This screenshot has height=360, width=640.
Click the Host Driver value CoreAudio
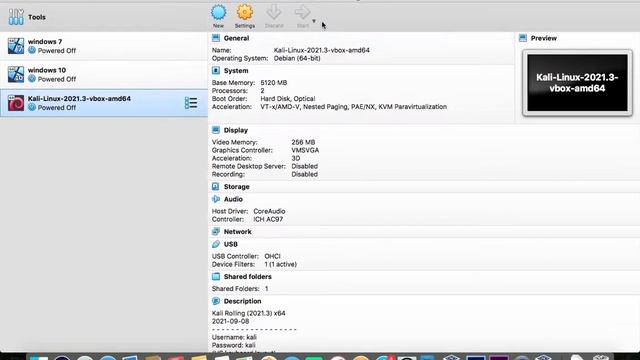269,211
